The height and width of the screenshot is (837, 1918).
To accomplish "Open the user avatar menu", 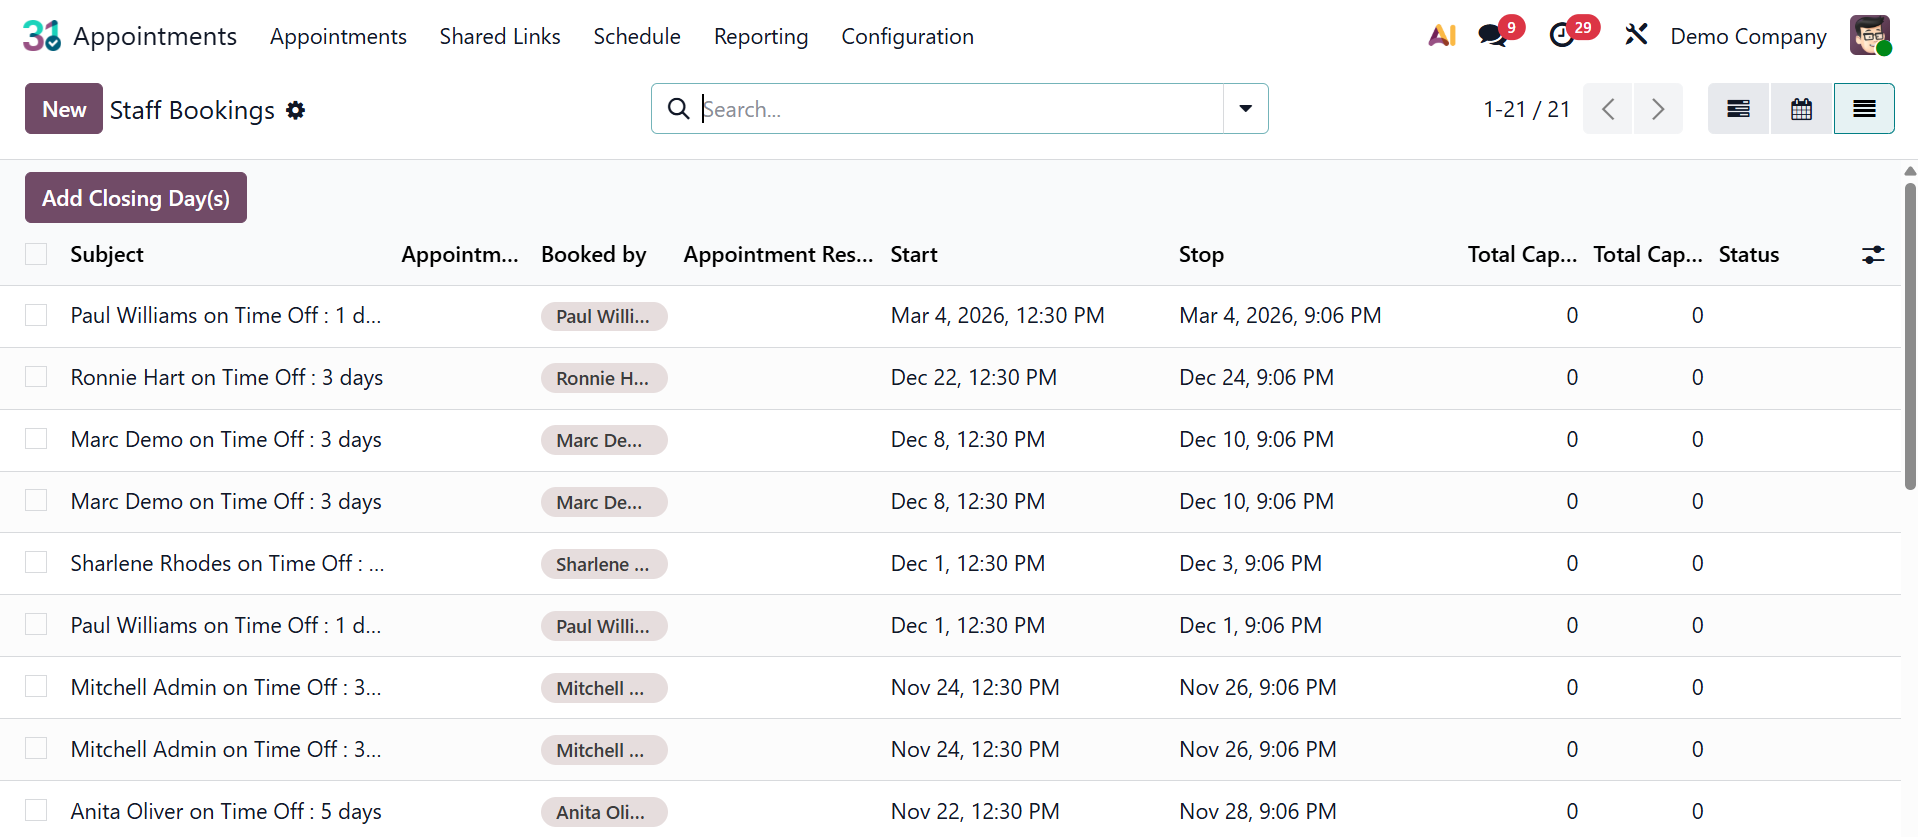I will click(1869, 36).
